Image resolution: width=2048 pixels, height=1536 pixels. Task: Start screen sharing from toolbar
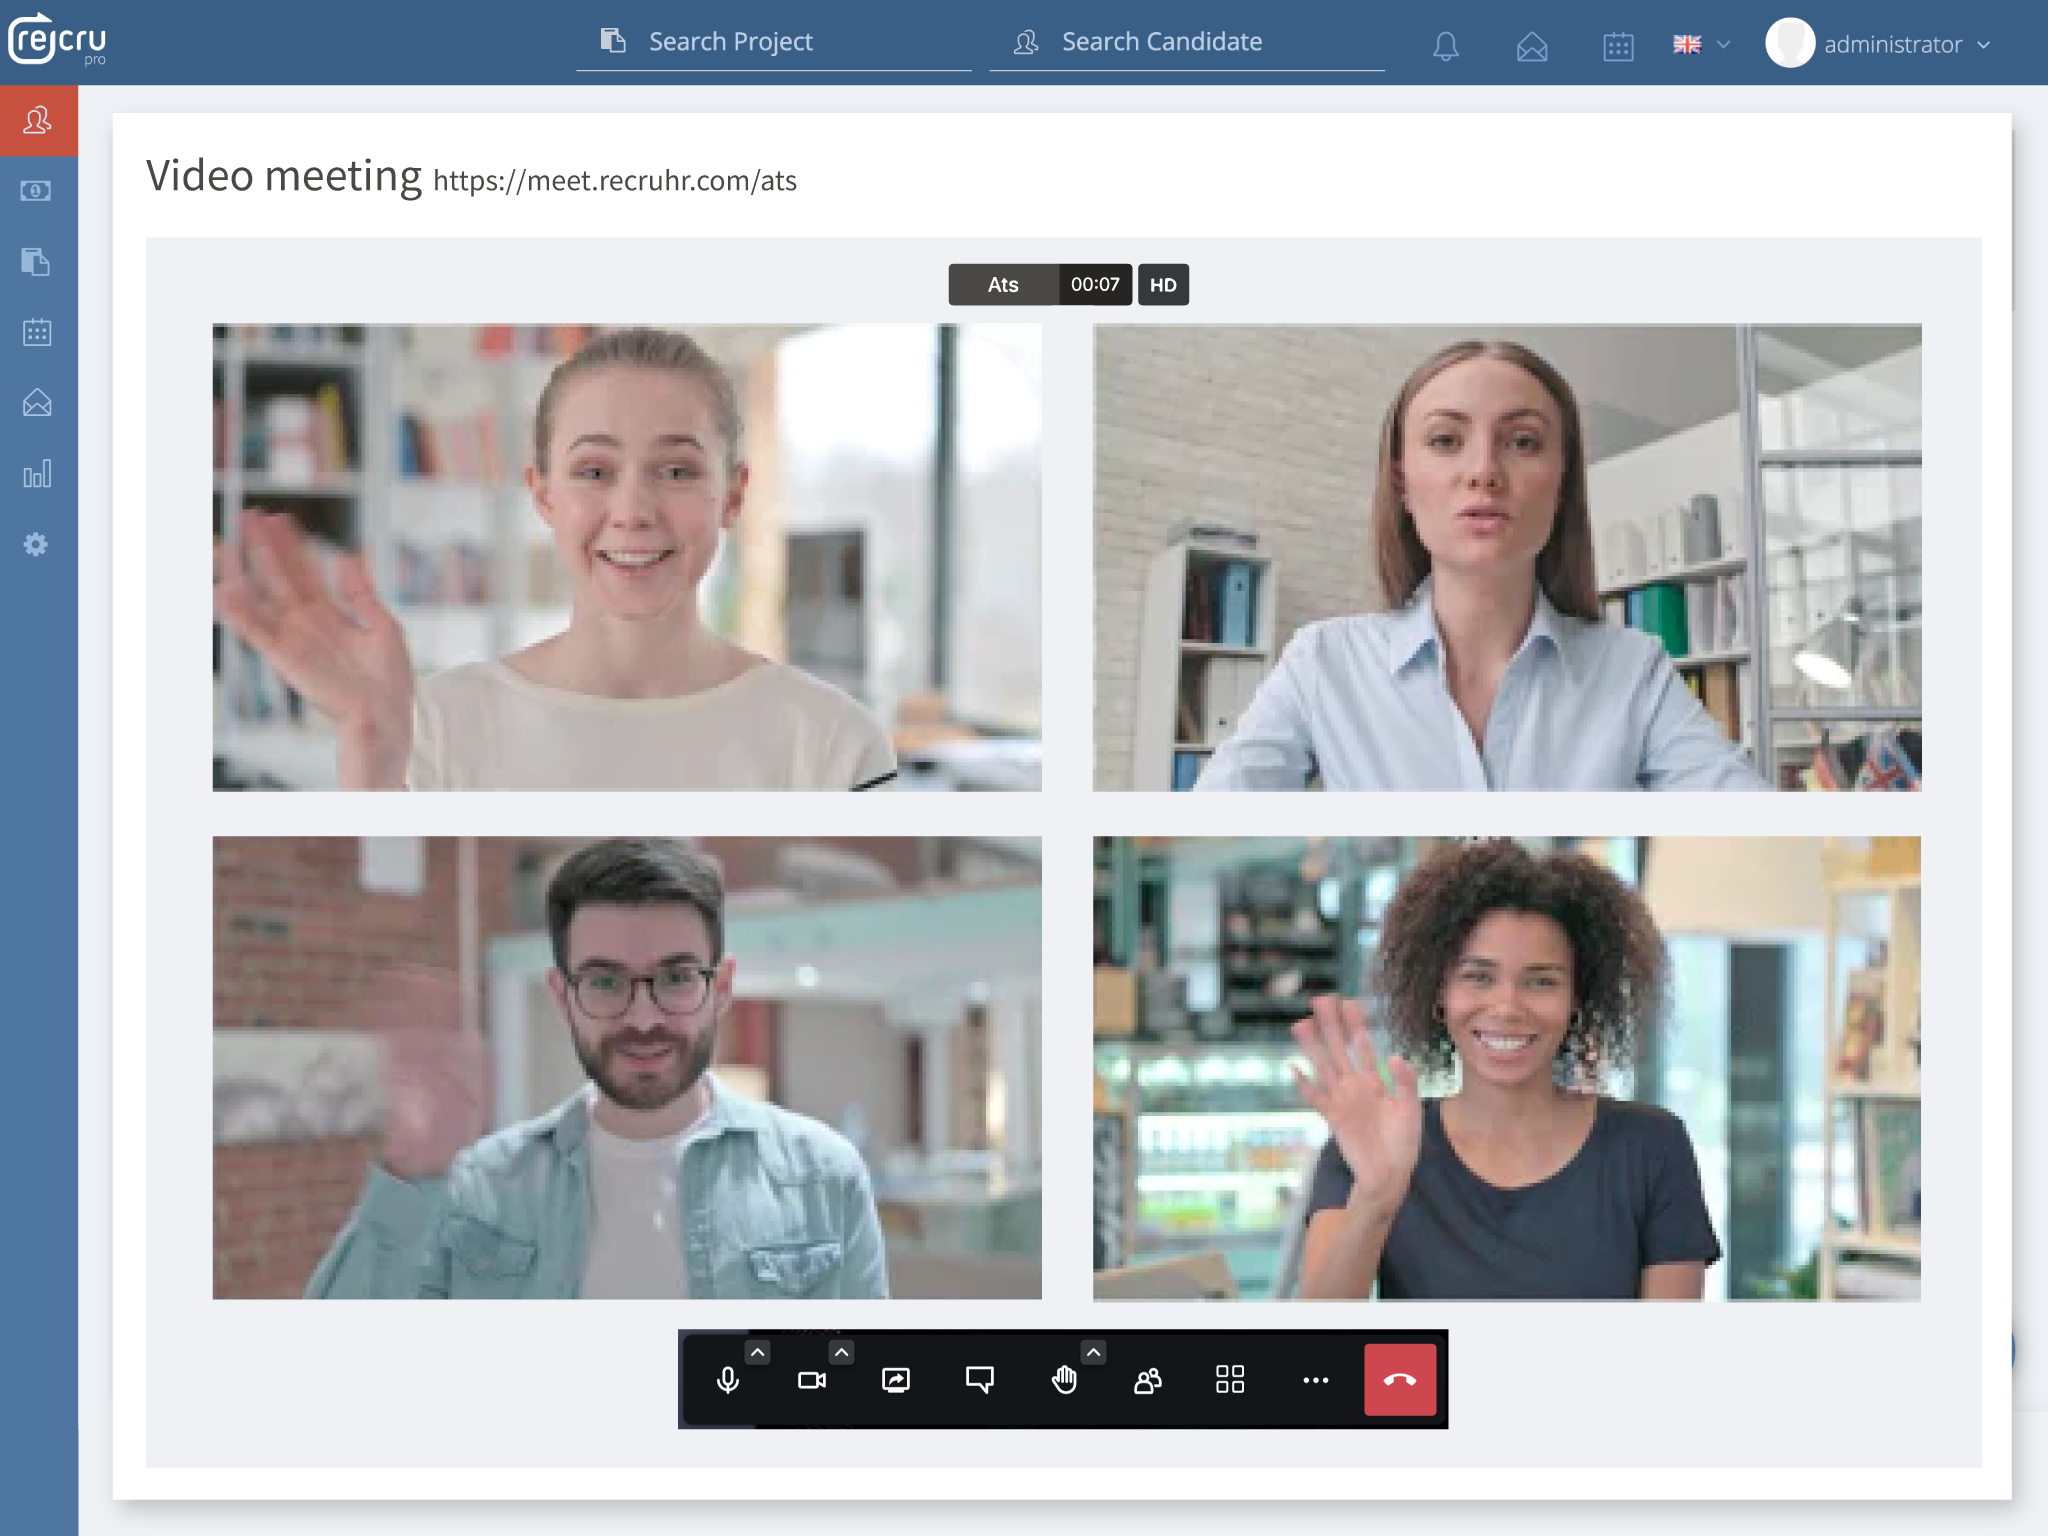[895, 1380]
